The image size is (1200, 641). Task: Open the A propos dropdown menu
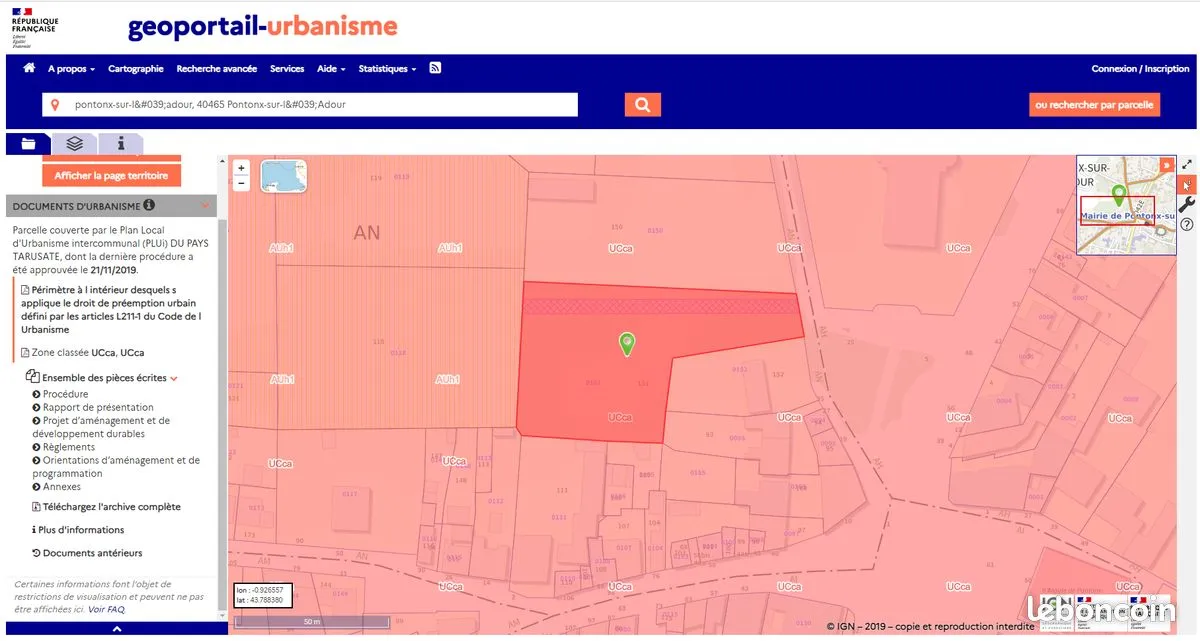click(x=71, y=69)
